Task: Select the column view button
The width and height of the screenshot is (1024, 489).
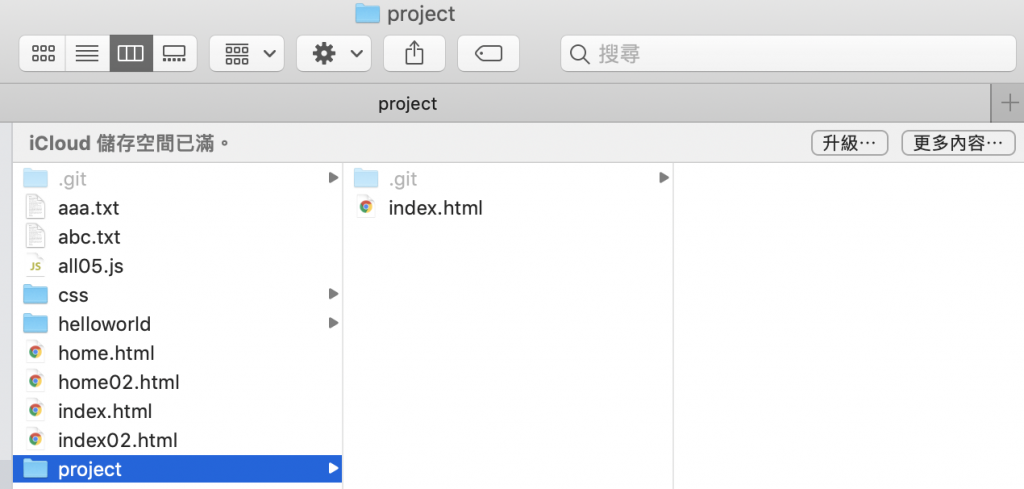Action: (131, 54)
